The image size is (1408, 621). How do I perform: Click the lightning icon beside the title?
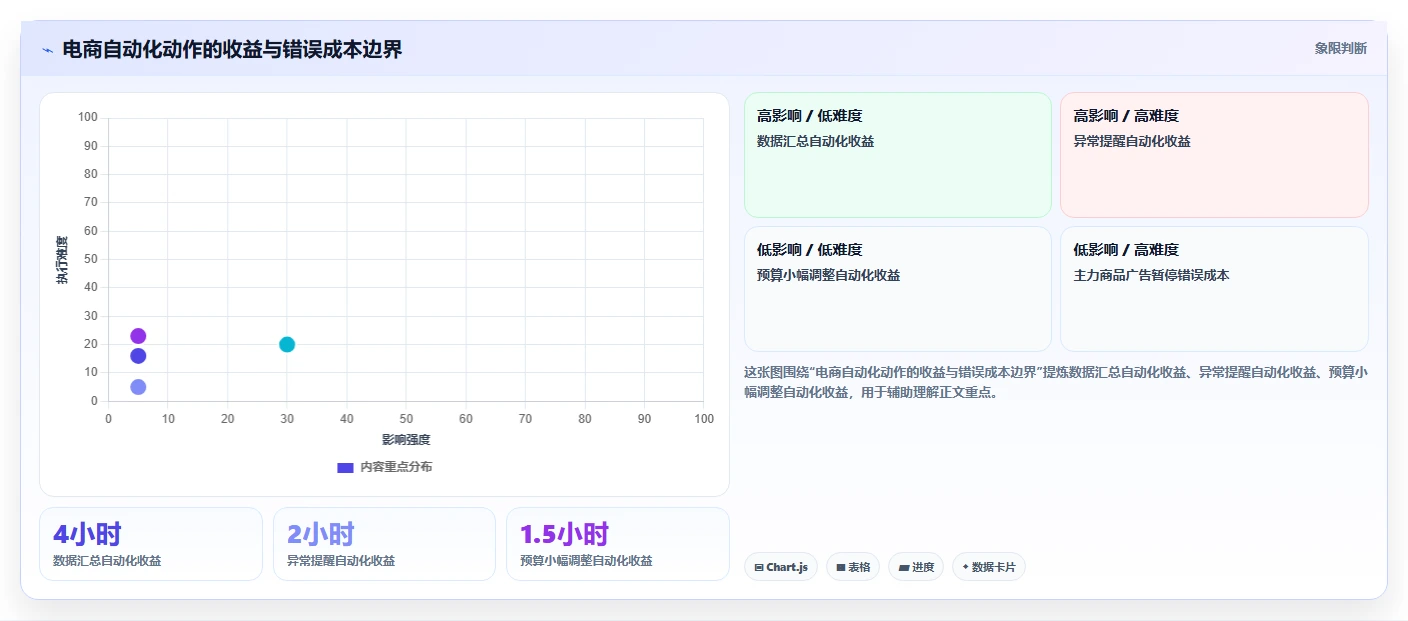coord(47,50)
